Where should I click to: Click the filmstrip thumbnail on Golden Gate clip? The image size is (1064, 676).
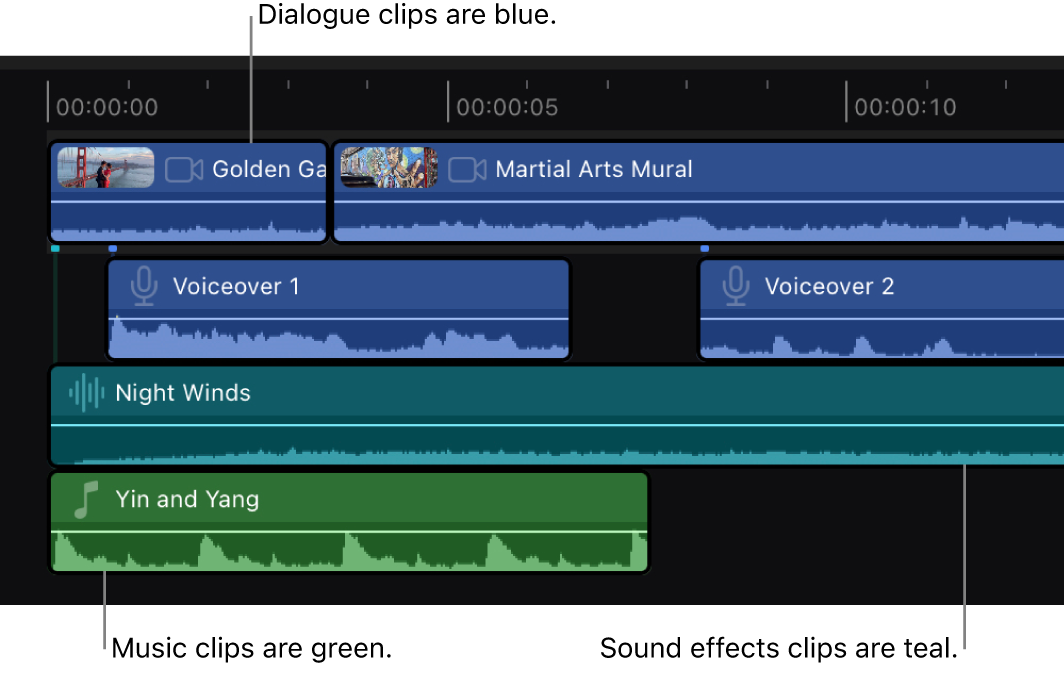[x=104, y=169]
